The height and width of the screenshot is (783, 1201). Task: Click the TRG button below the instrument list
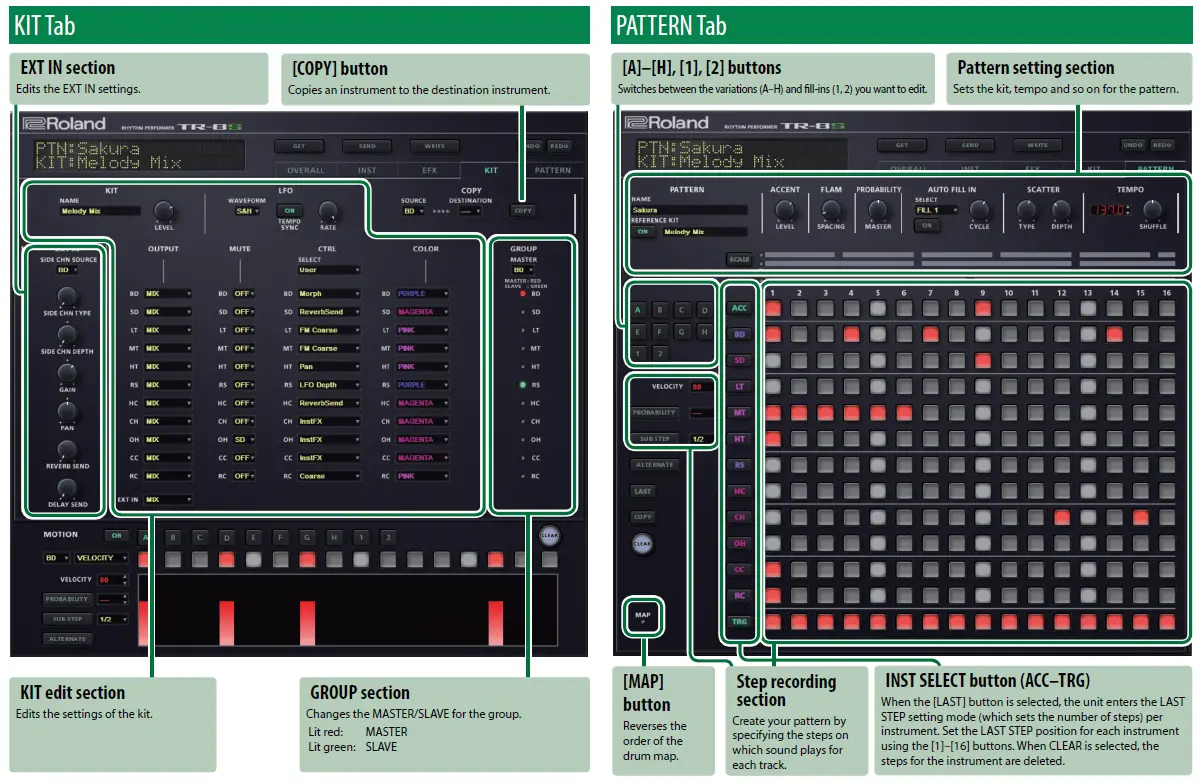pyautogui.click(x=740, y=621)
